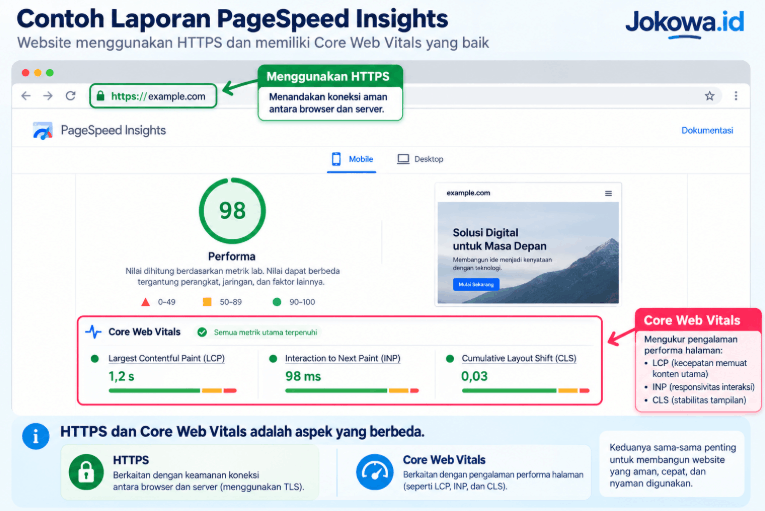Click the green dot next to CLS
Screen dimensions: 765x511
(450, 359)
